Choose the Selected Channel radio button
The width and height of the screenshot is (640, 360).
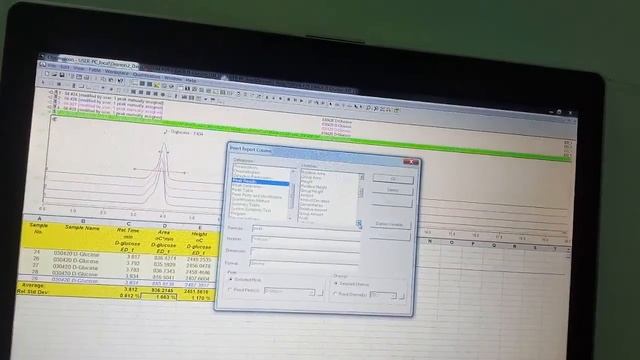336,283
